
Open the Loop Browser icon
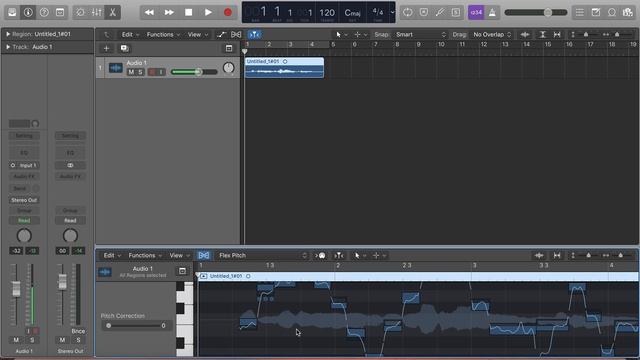coord(612,12)
